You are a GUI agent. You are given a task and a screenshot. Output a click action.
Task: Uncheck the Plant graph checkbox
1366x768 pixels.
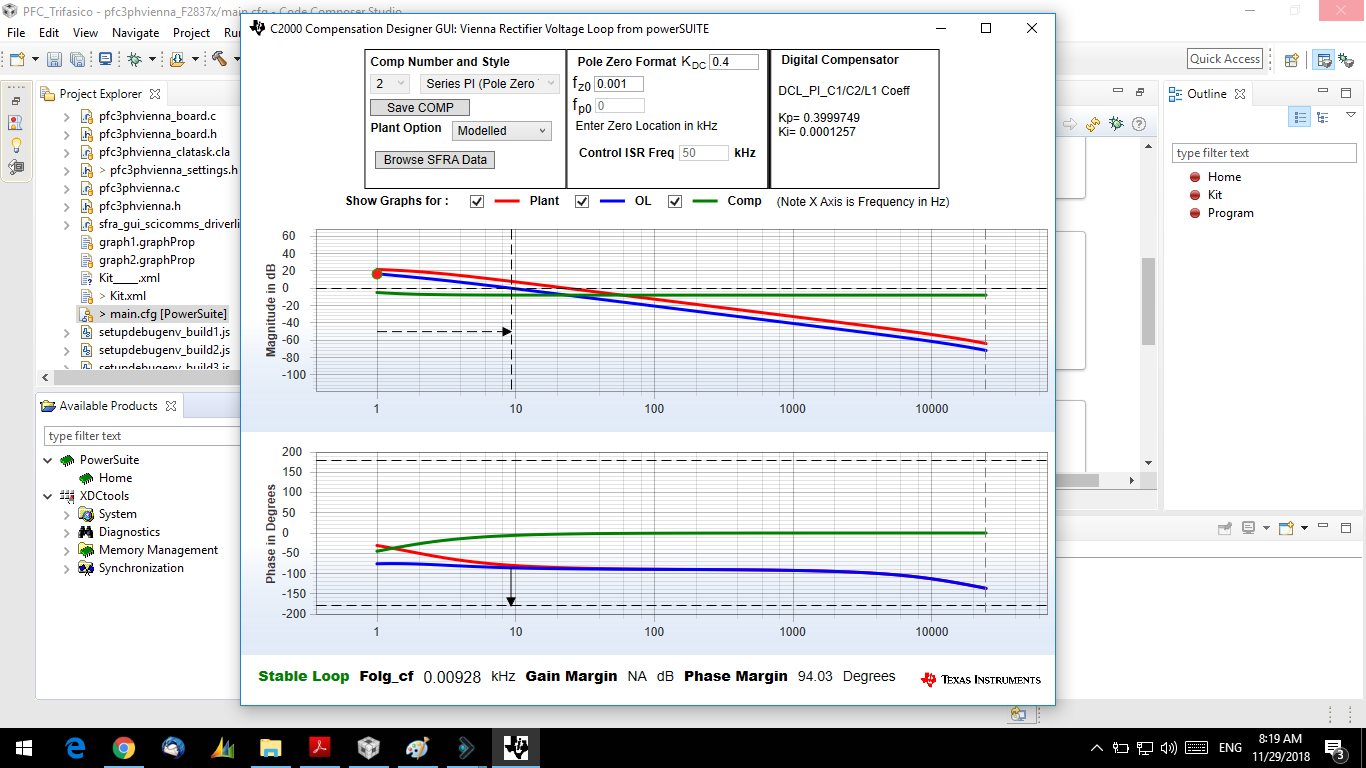pyautogui.click(x=477, y=201)
